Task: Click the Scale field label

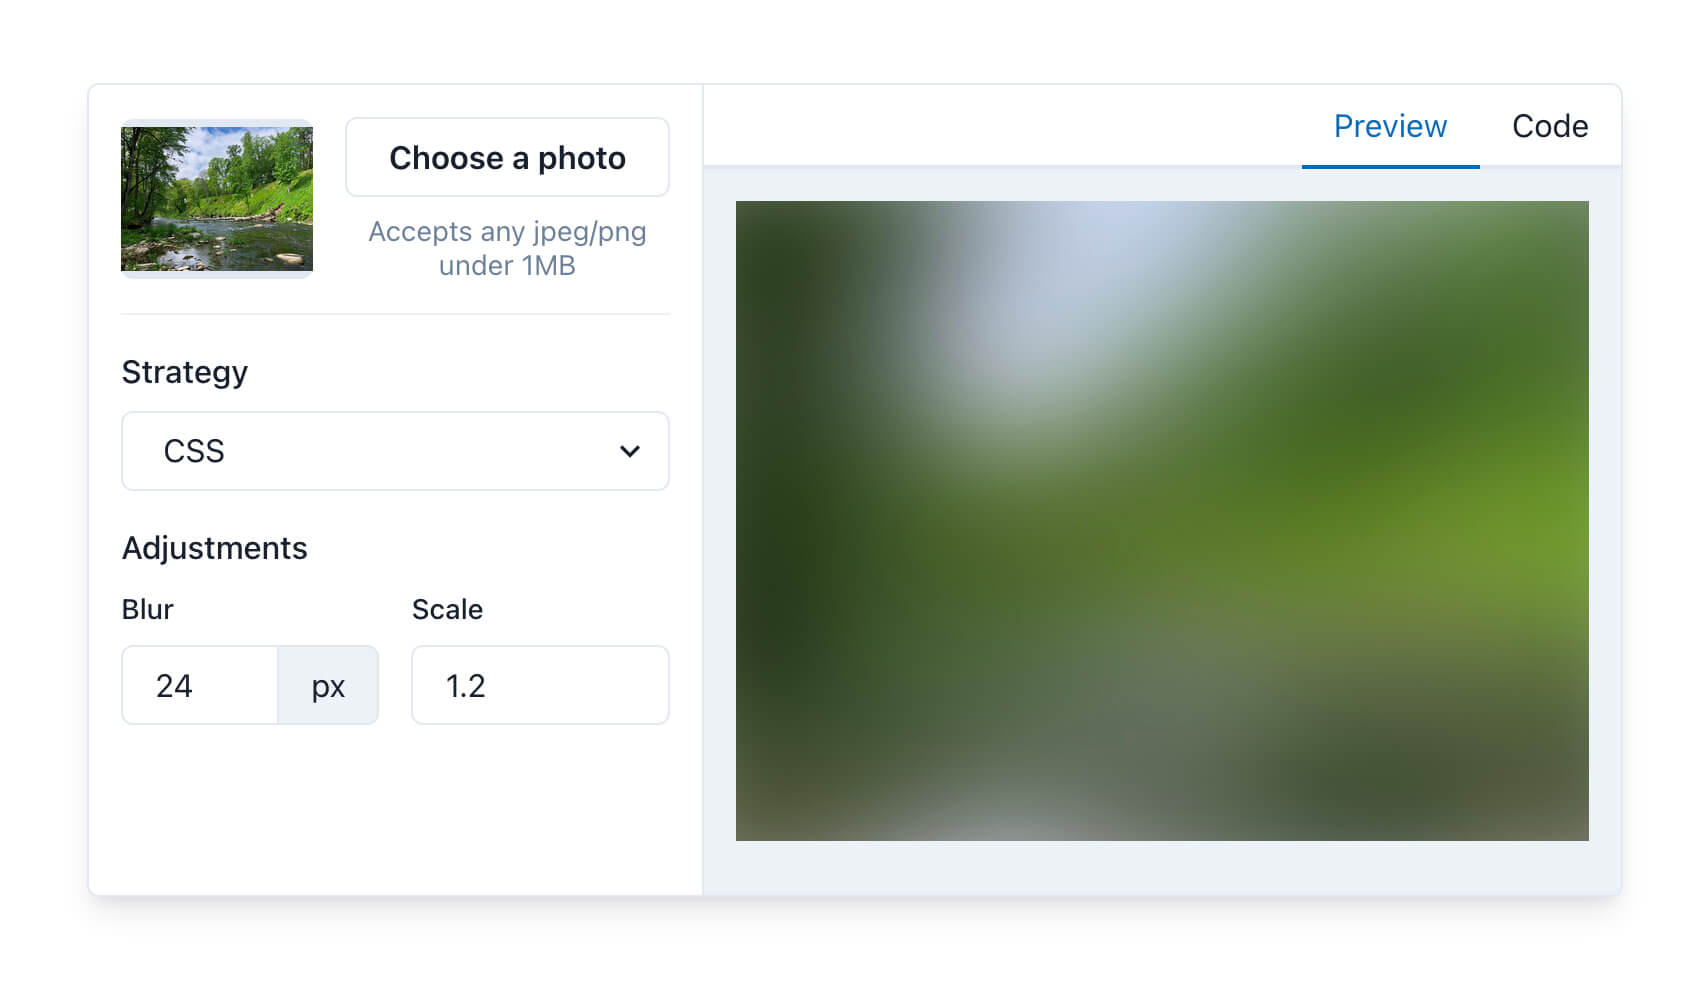Action: [x=447, y=609]
